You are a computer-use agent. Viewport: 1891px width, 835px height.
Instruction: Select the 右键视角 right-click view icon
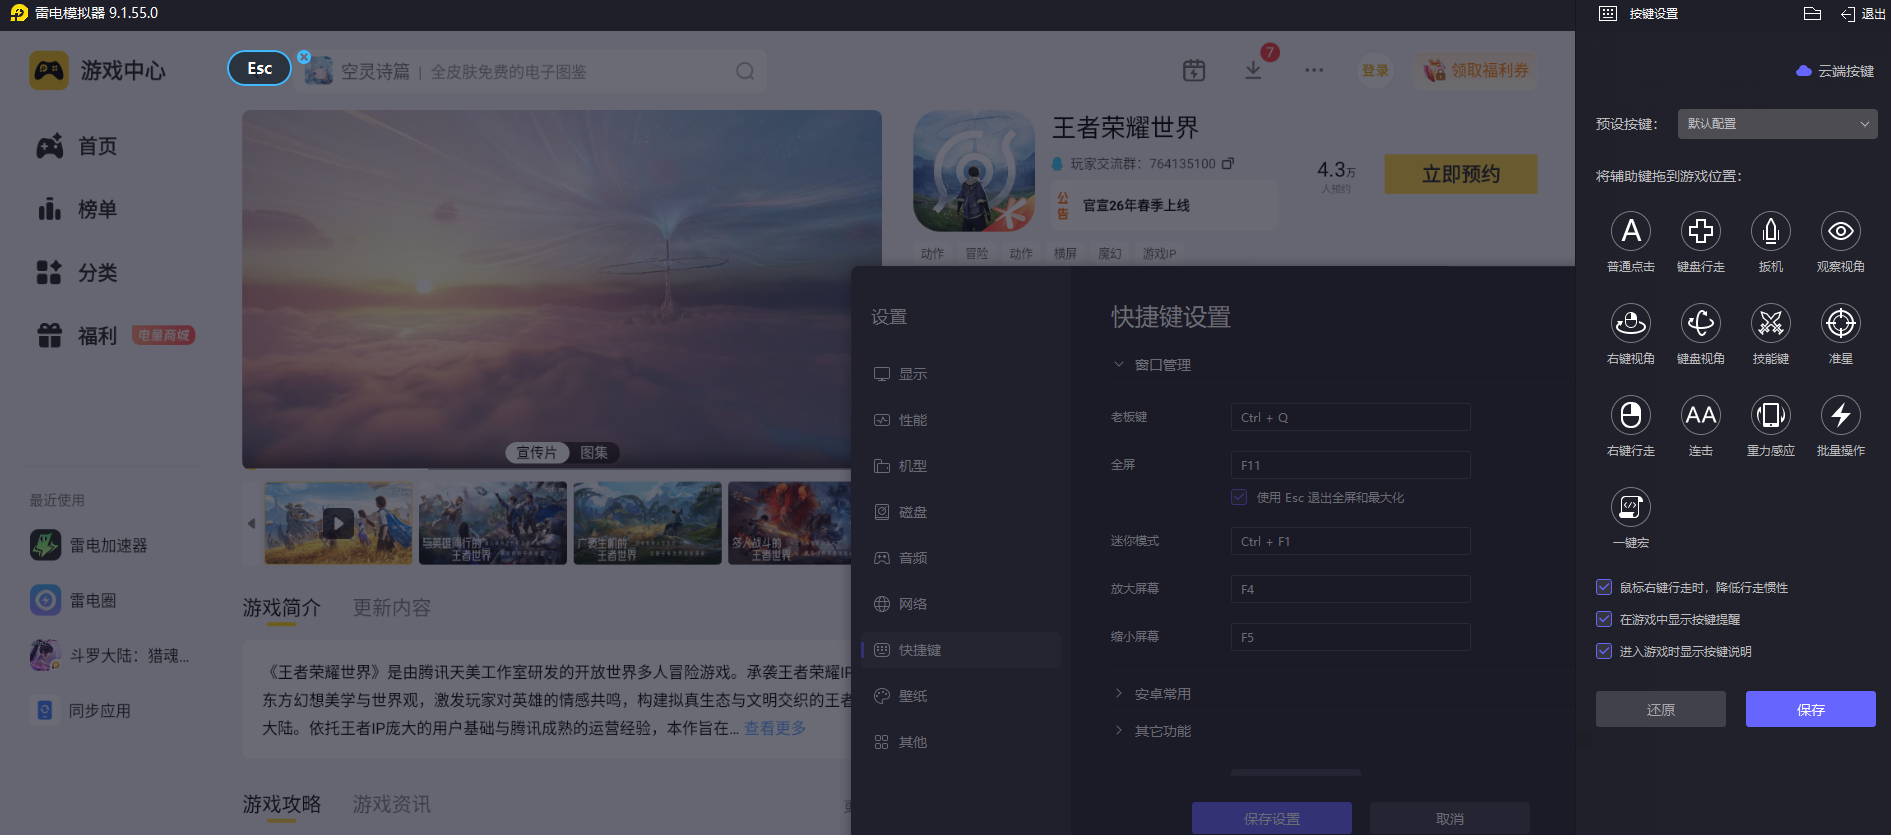tap(1631, 324)
